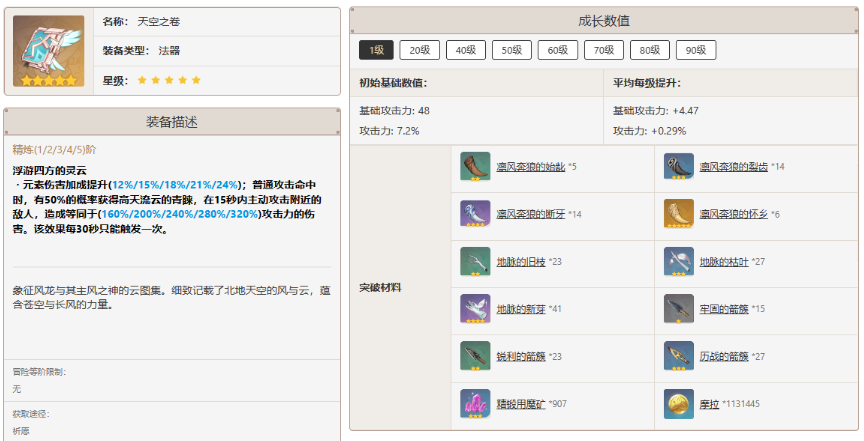Open the 历战的箭簇 material link
Image resolution: width=864 pixels, height=441 pixels.
coord(724,356)
